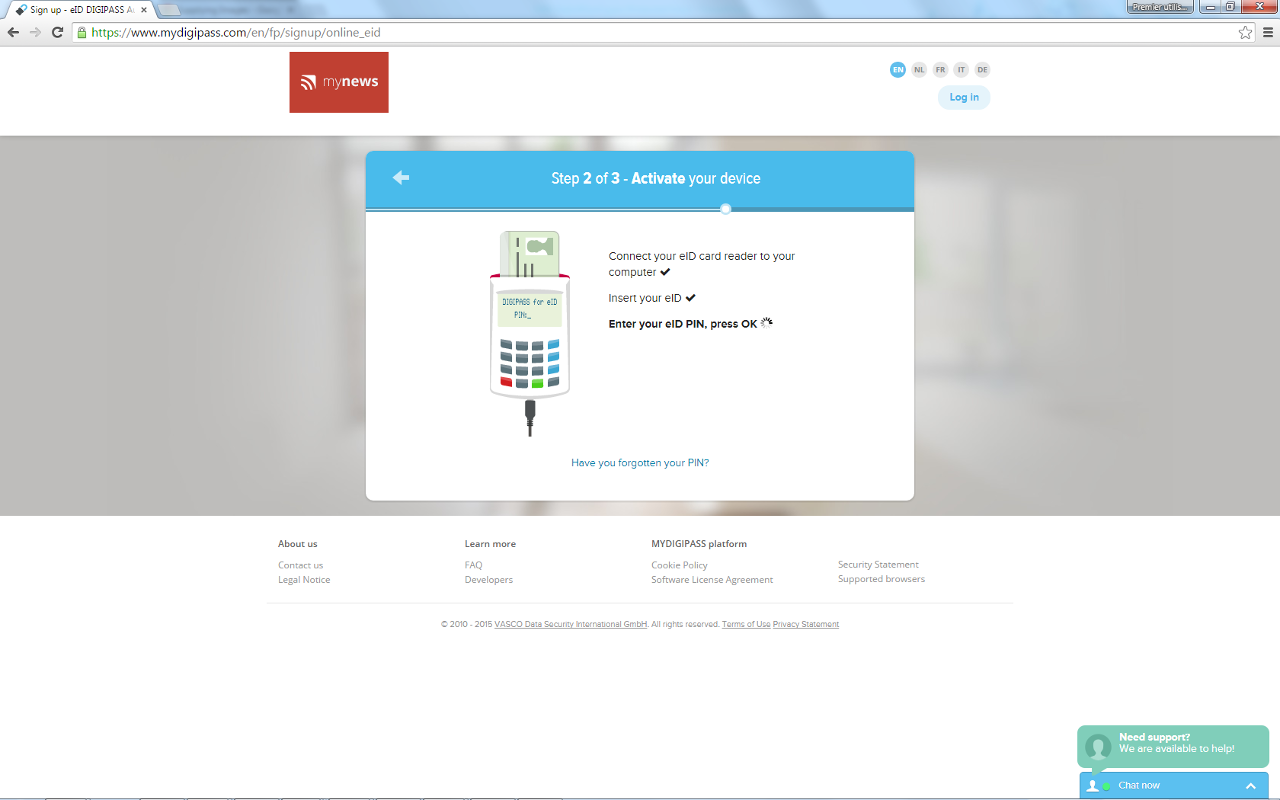Click the Premier utilis... user button in title bar

click(1160, 7)
